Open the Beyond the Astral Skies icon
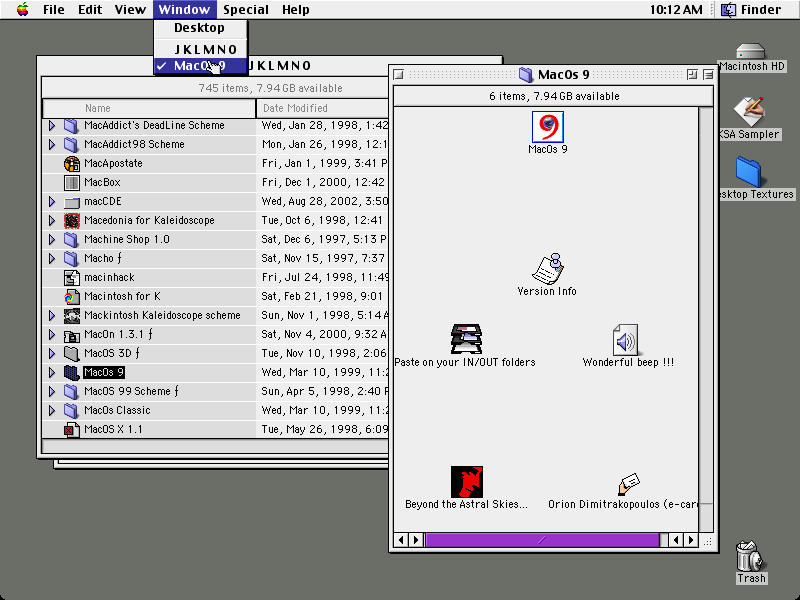Screen dimensions: 800x600 point(466,482)
